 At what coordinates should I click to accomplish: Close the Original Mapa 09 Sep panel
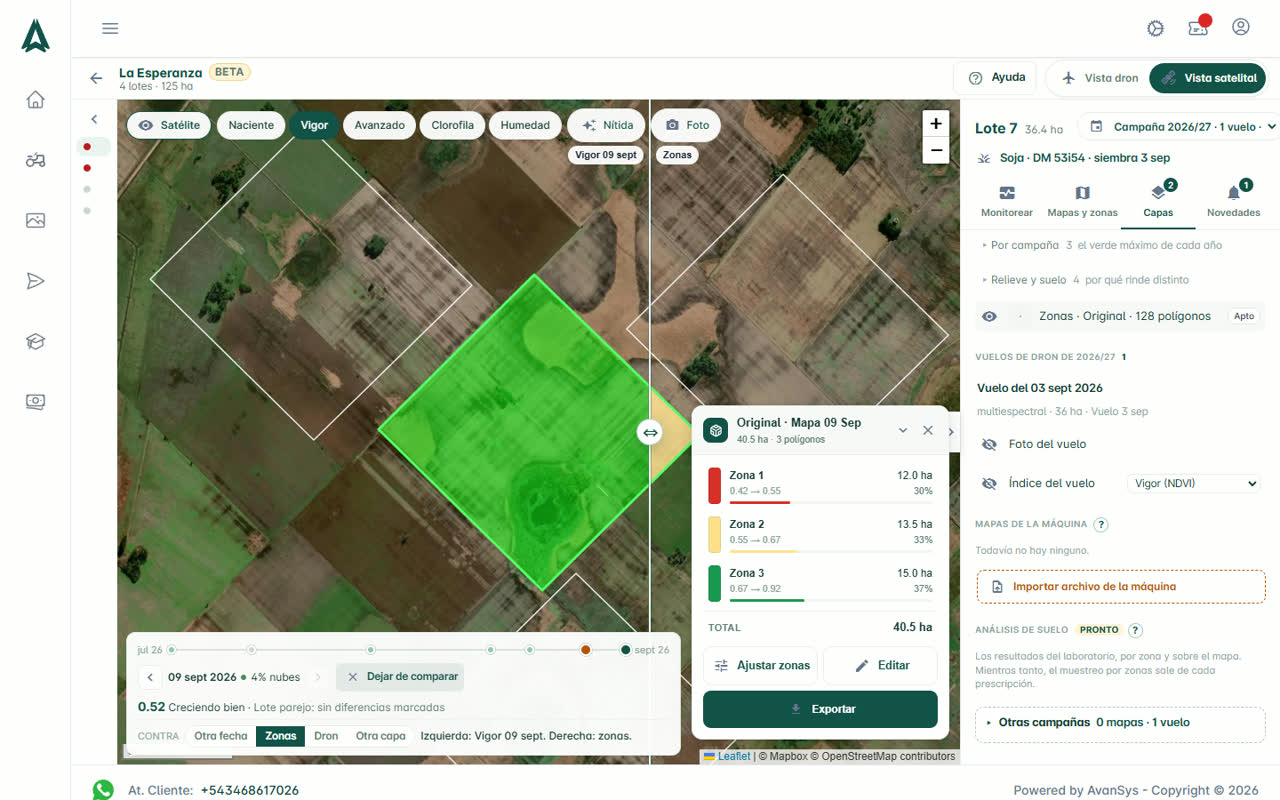click(x=928, y=430)
